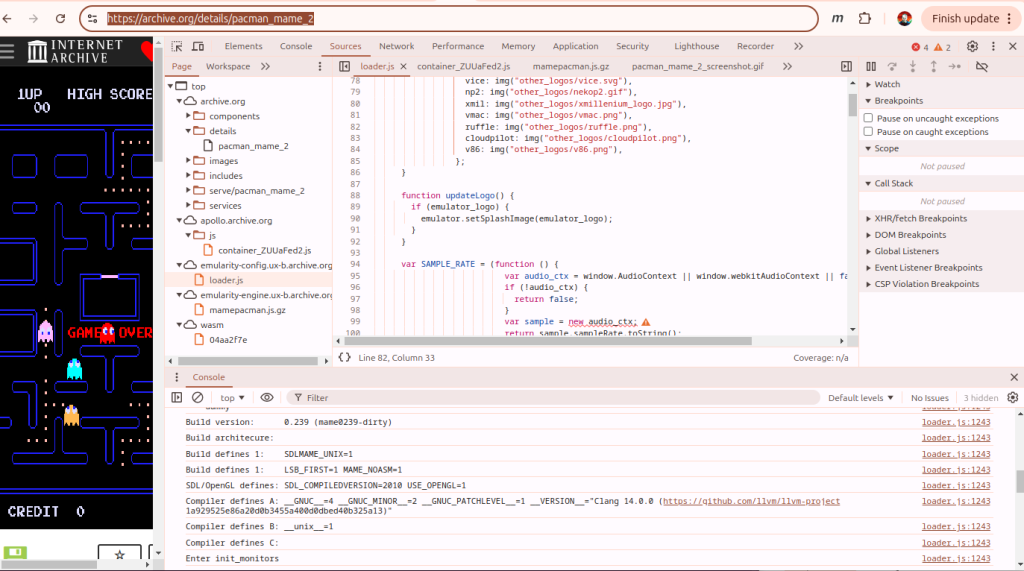Click the red error count badge
The width and height of the screenshot is (1024, 571).
click(920, 47)
